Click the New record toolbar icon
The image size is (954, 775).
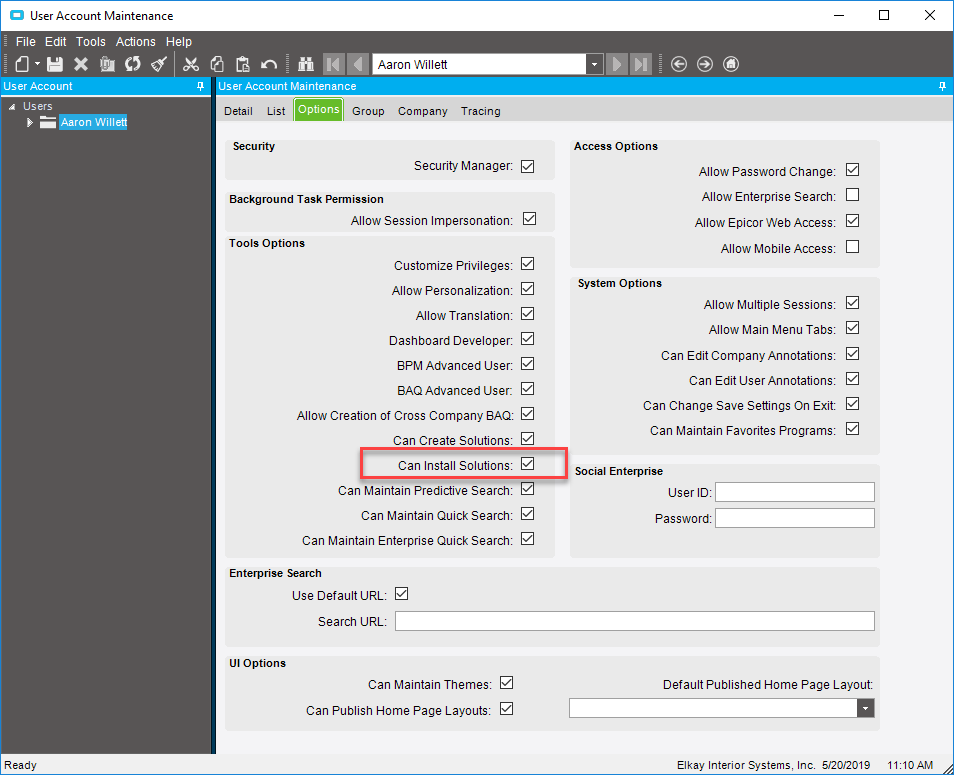[x=22, y=64]
